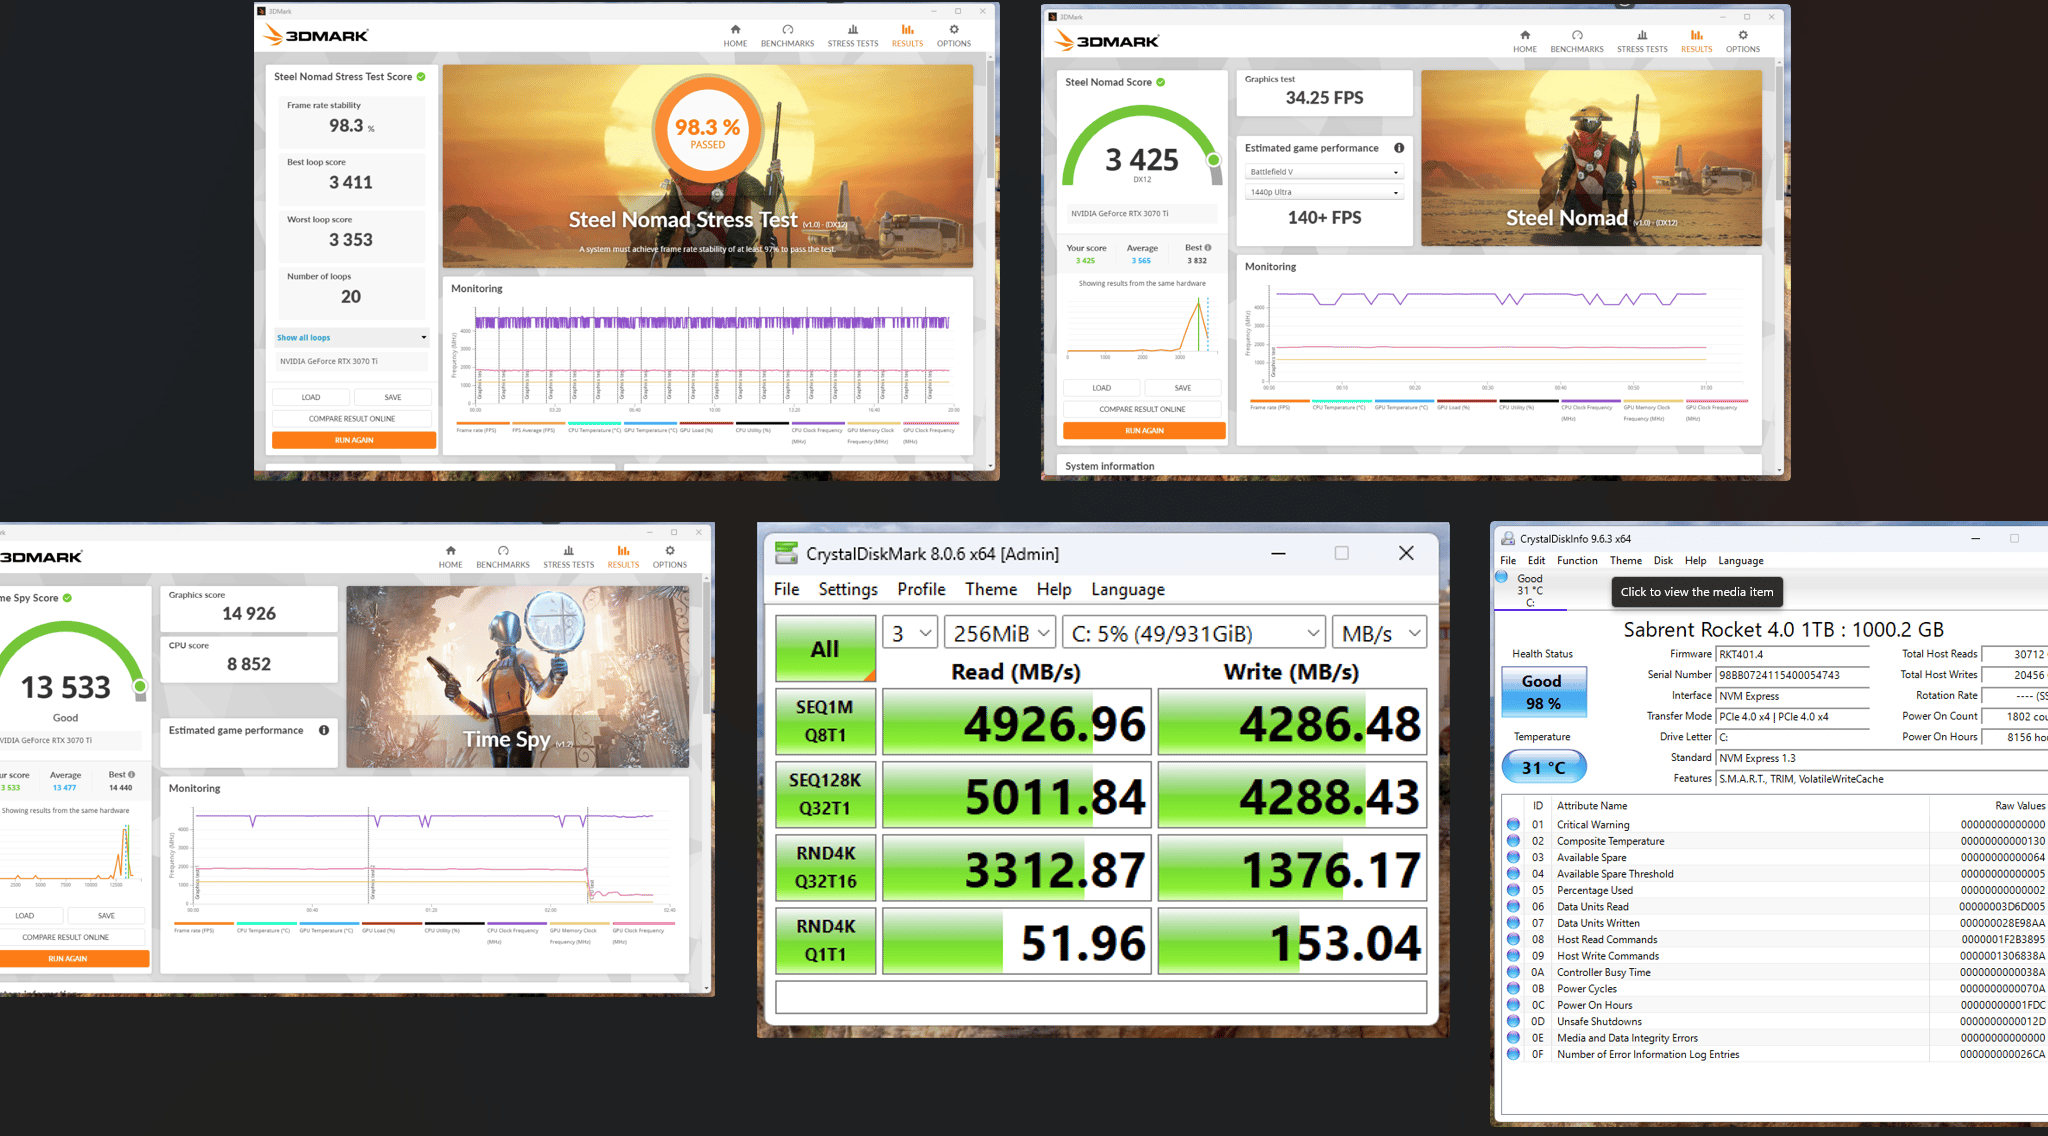The height and width of the screenshot is (1136, 2048).
Task: Open Benchmarks in Steel Nomad Stress Test window
Action: pyautogui.click(x=787, y=35)
